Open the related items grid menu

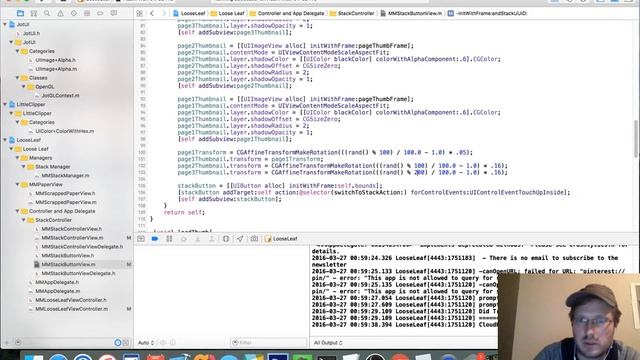tap(140, 13)
